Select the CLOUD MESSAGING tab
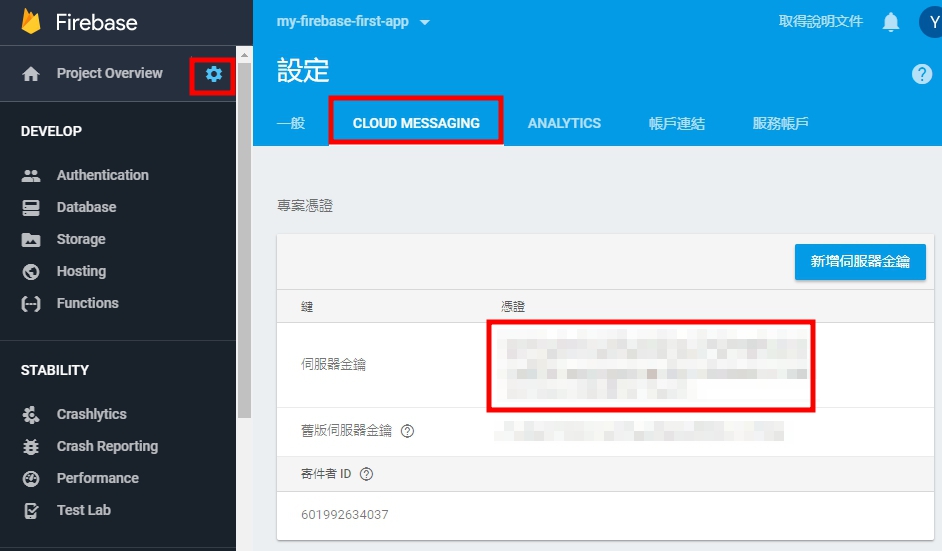Screen dimensions: 942x551 [416, 123]
